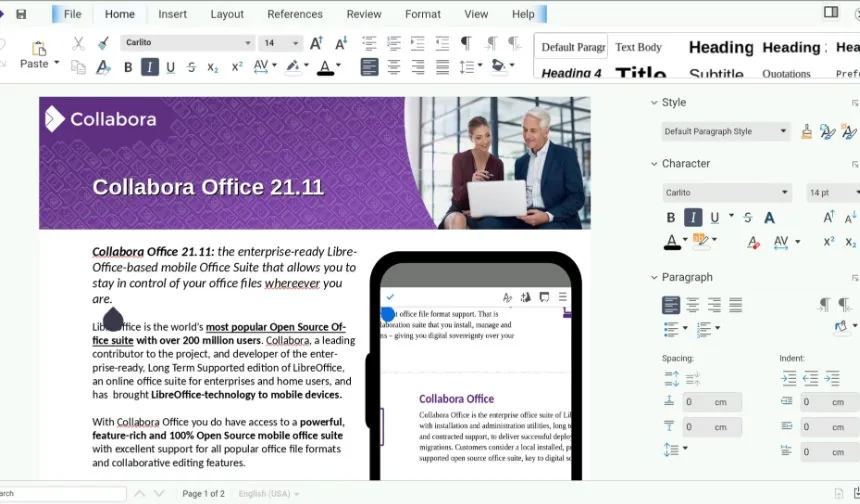Viewport: 860px width, 504px height.
Task: Toggle Underline in the ribbon
Action: (171, 67)
